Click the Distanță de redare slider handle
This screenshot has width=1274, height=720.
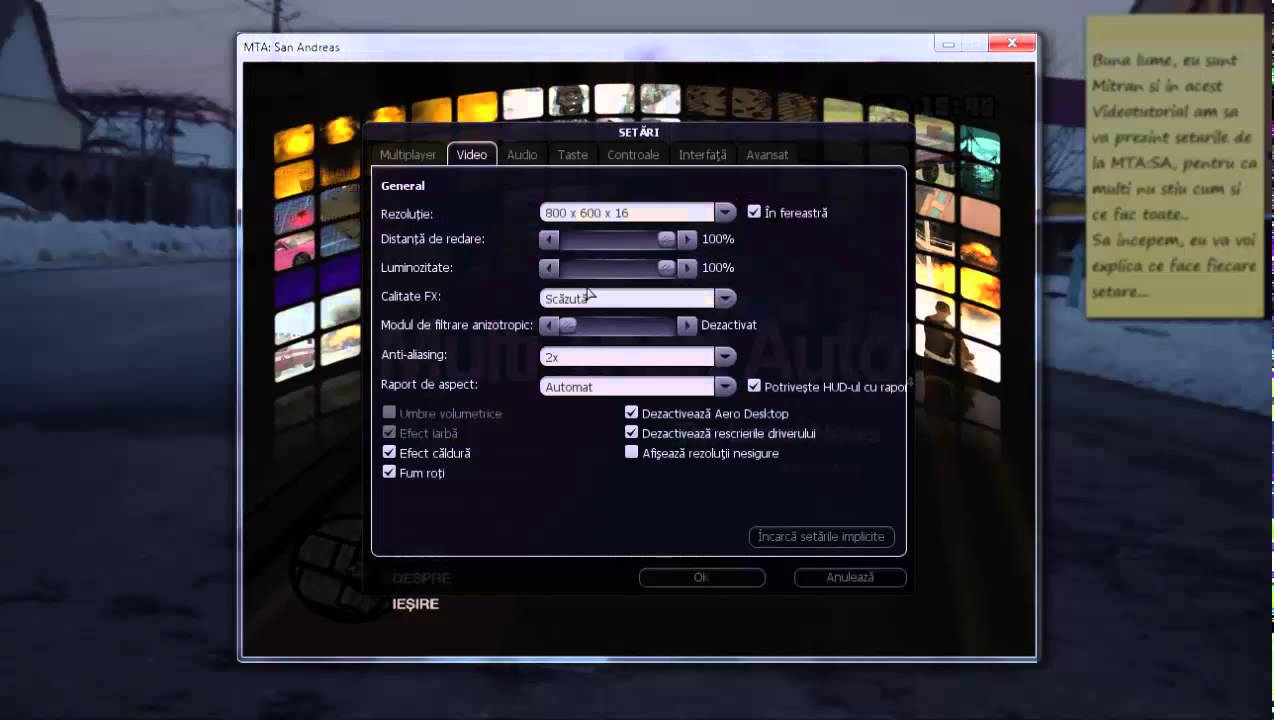pyautogui.click(x=667, y=240)
